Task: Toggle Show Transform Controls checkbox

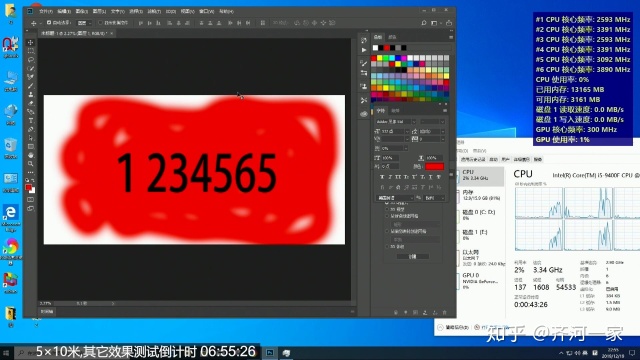Action: (100, 23)
